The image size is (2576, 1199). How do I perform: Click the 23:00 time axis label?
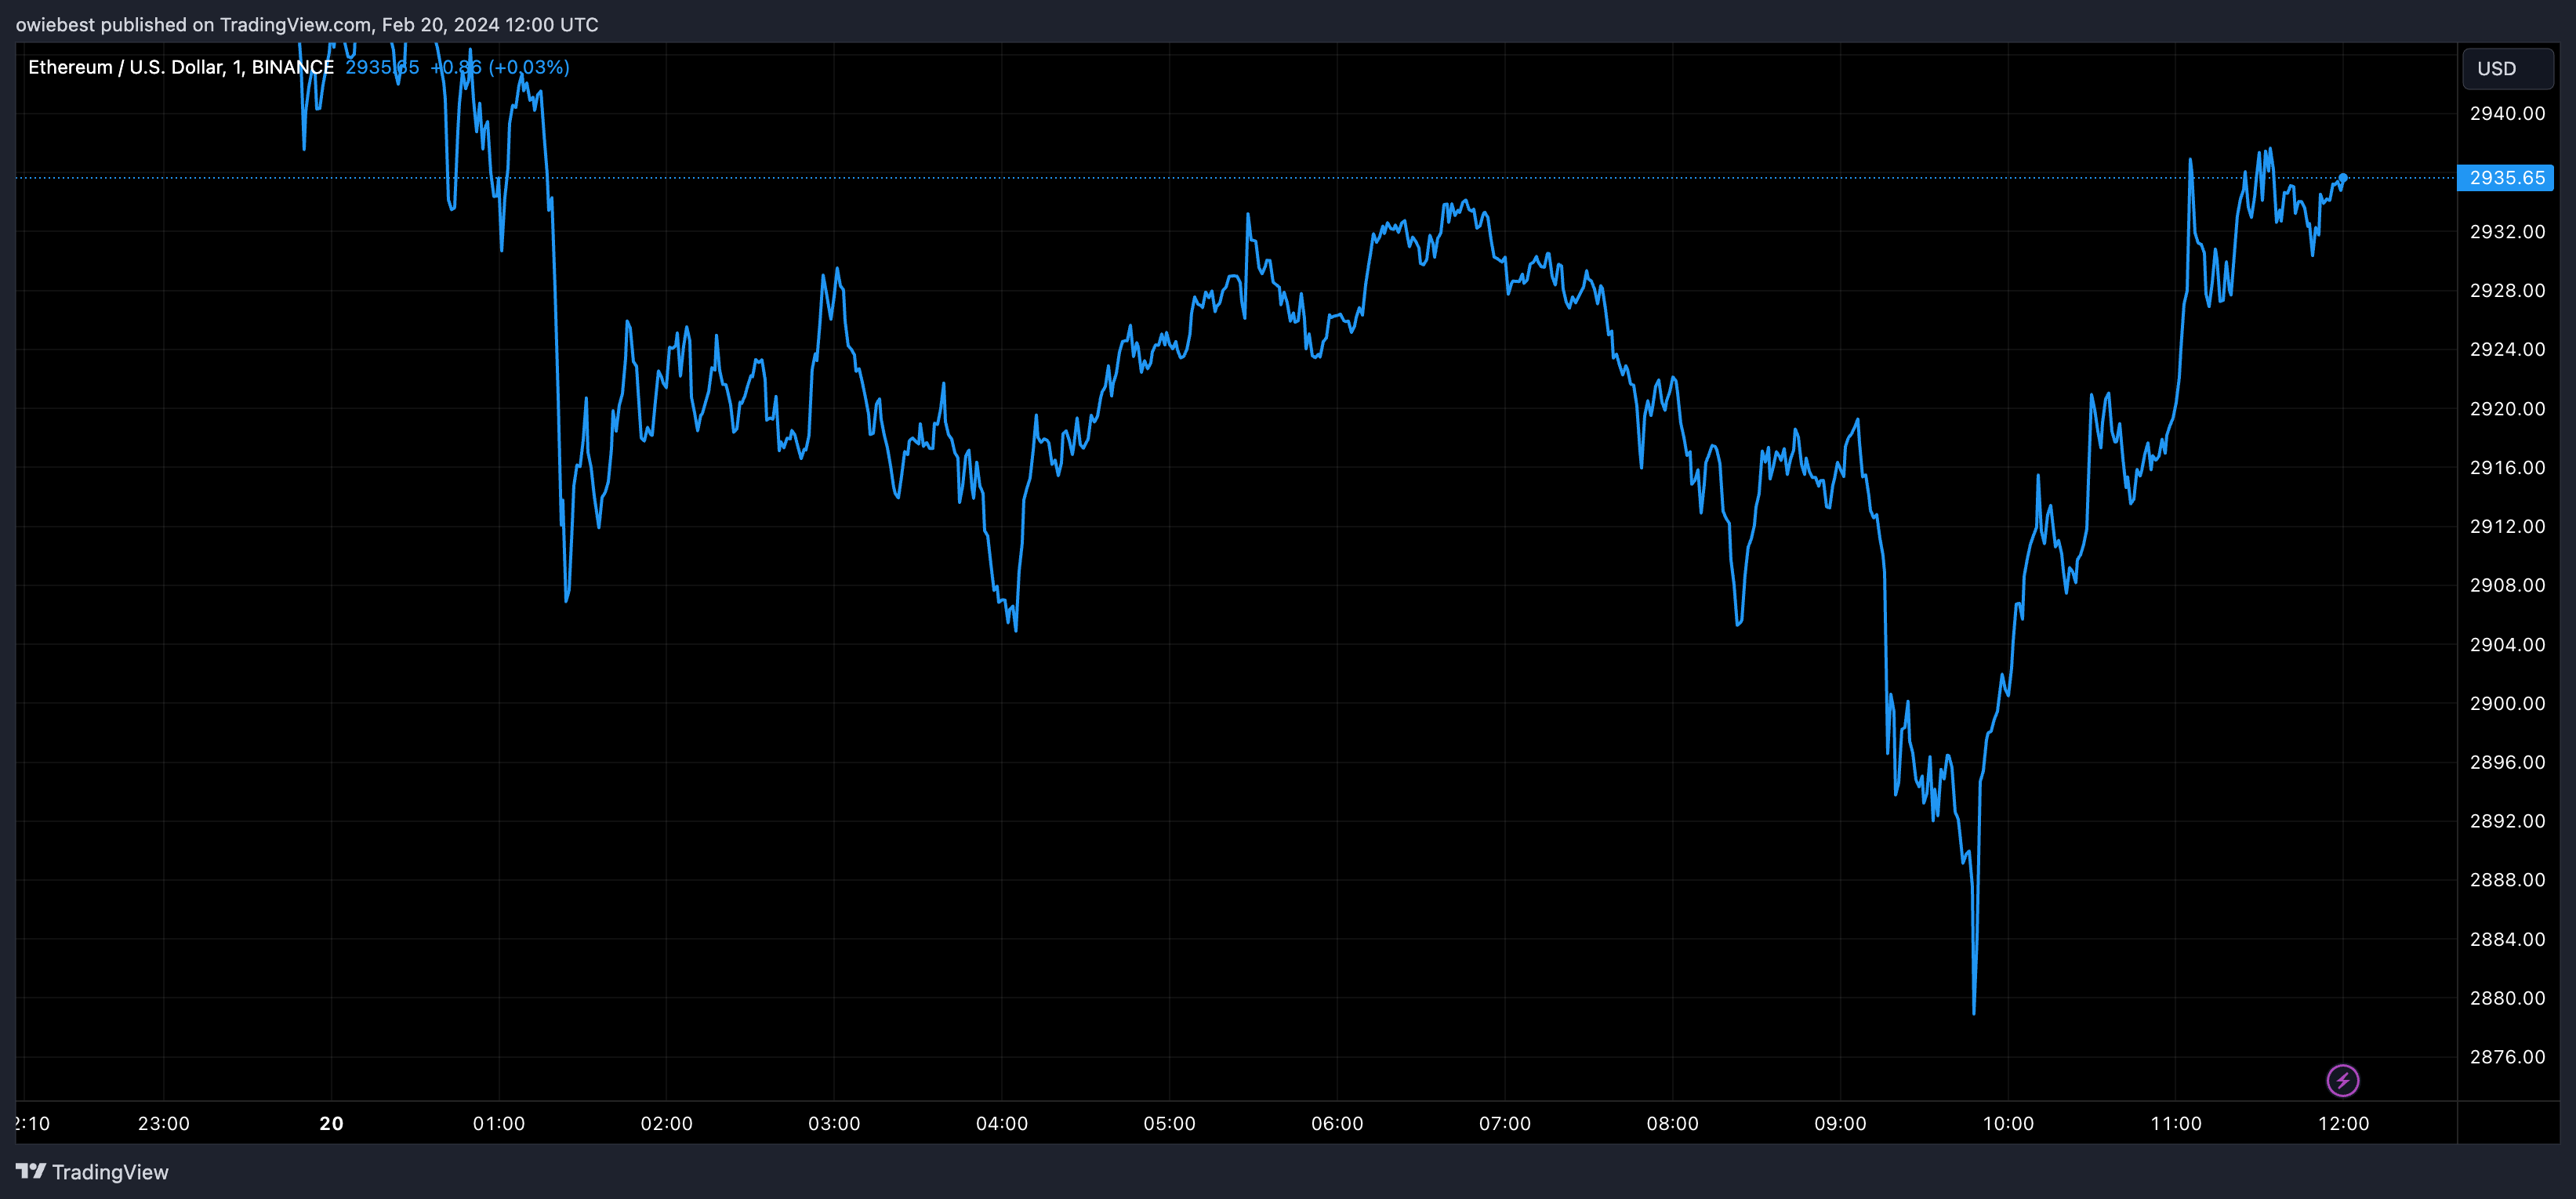164,1123
